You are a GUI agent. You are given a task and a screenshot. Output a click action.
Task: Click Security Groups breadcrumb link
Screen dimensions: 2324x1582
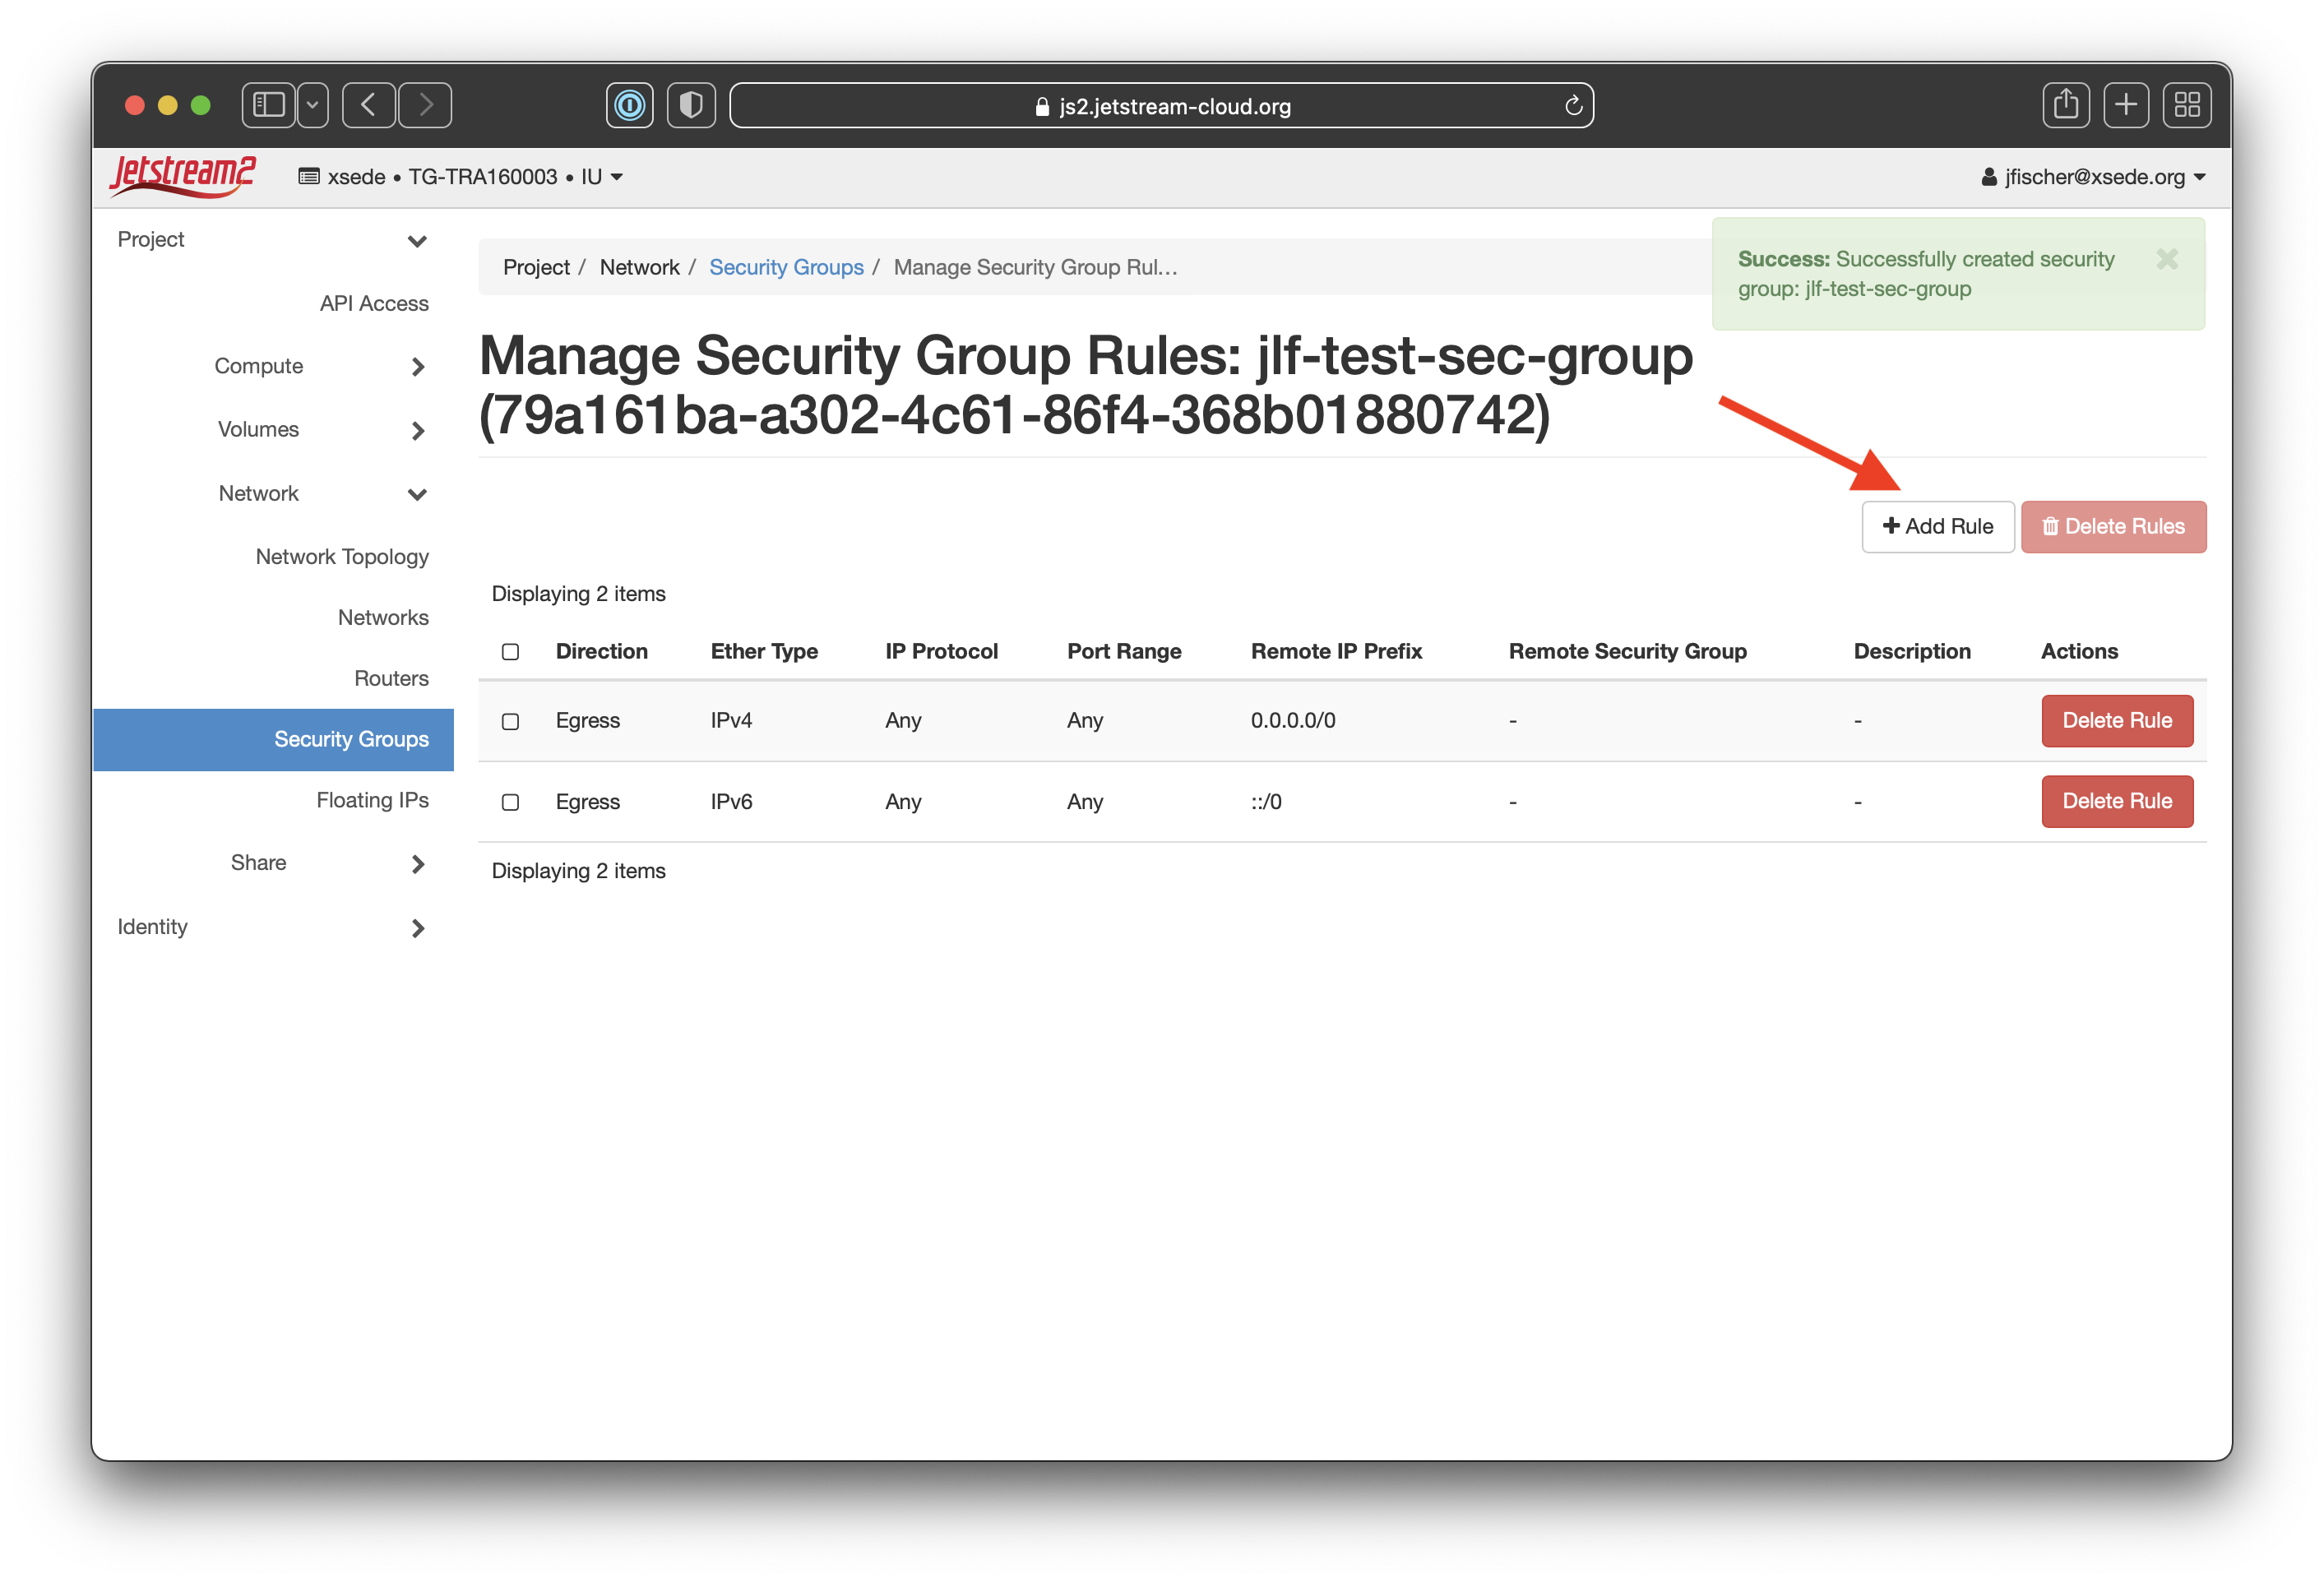[x=786, y=267]
